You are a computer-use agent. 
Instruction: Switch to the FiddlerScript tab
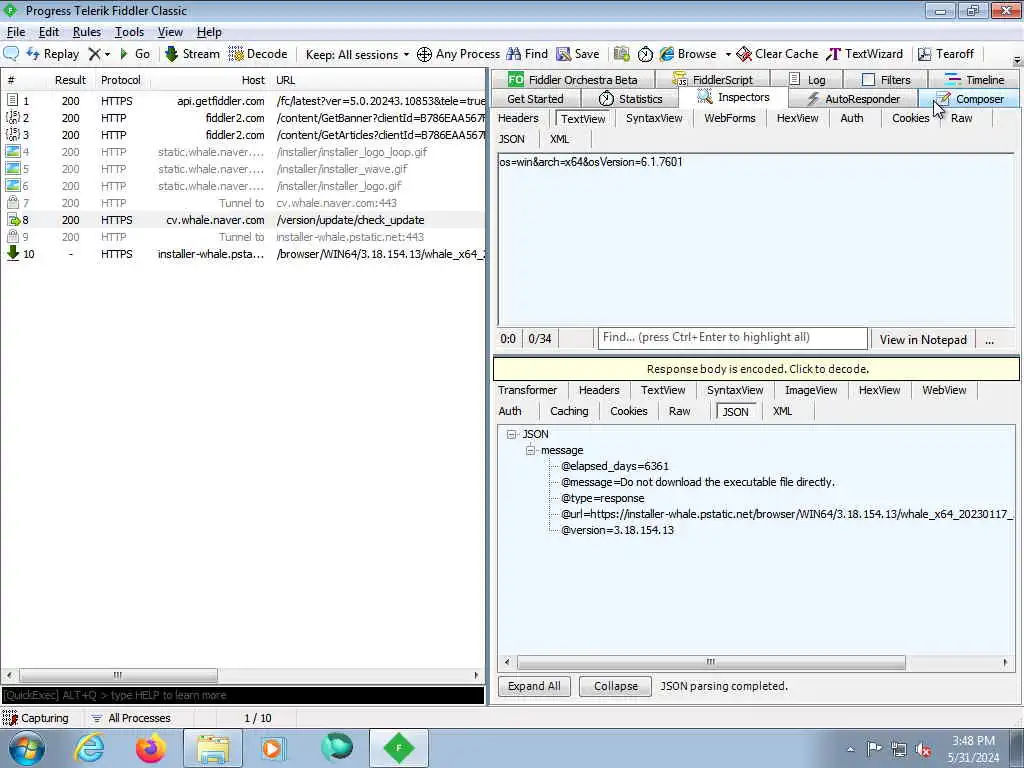tap(712, 80)
